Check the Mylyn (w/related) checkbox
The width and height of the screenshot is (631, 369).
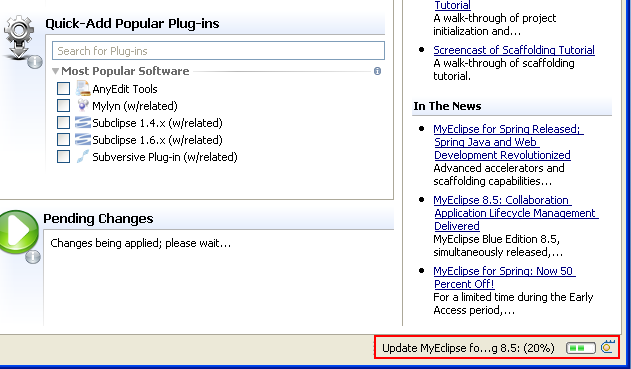tap(63, 105)
